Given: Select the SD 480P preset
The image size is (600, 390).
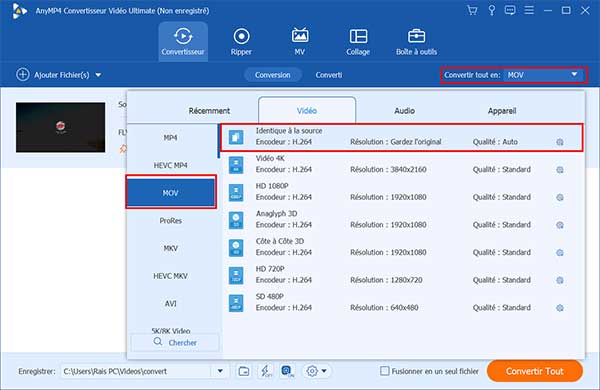Looking at the screenshot, I should click(x=402, y=302).
